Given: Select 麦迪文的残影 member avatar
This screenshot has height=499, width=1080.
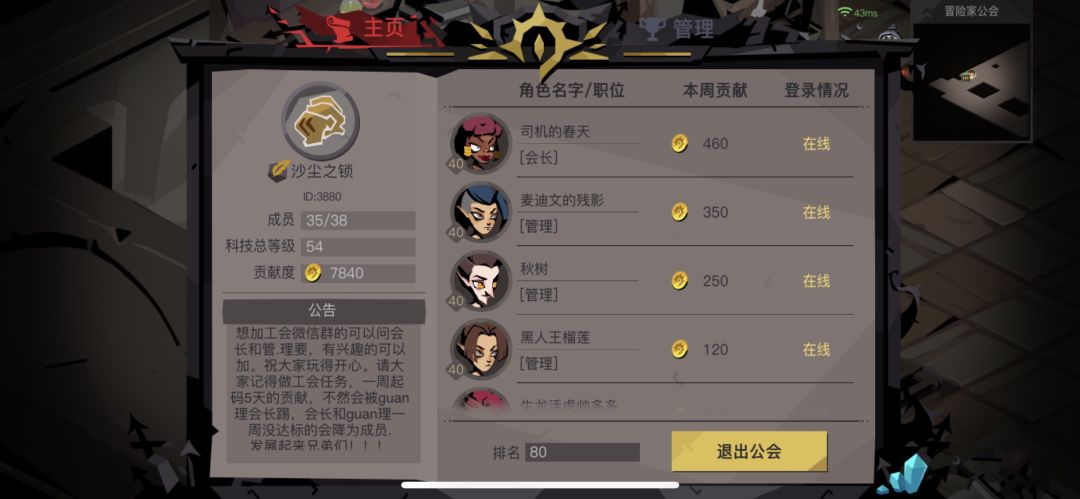Looking at the screenshot, I should (480, 212).
